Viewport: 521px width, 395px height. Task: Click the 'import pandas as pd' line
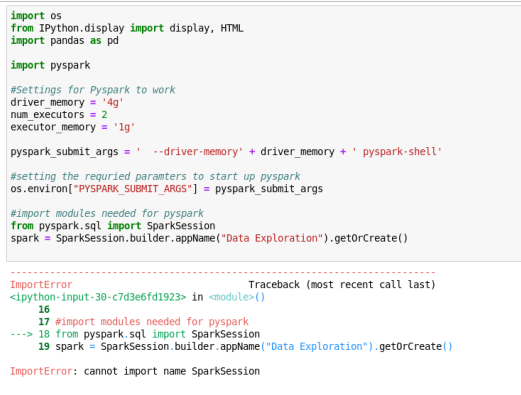(x=65, y=40)
